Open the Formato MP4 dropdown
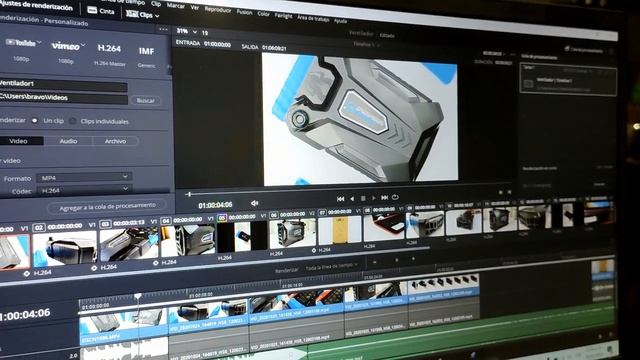This screenshot has width=640, height=360. [84, 177]
